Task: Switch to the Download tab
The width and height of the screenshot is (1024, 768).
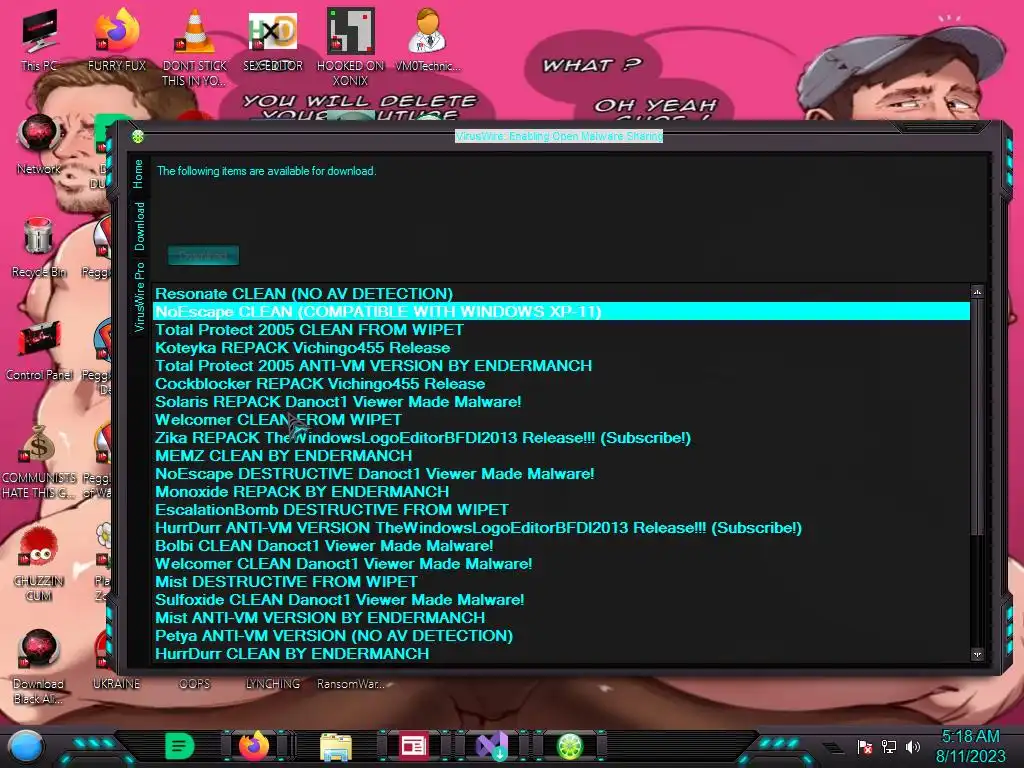Action: 139,226
